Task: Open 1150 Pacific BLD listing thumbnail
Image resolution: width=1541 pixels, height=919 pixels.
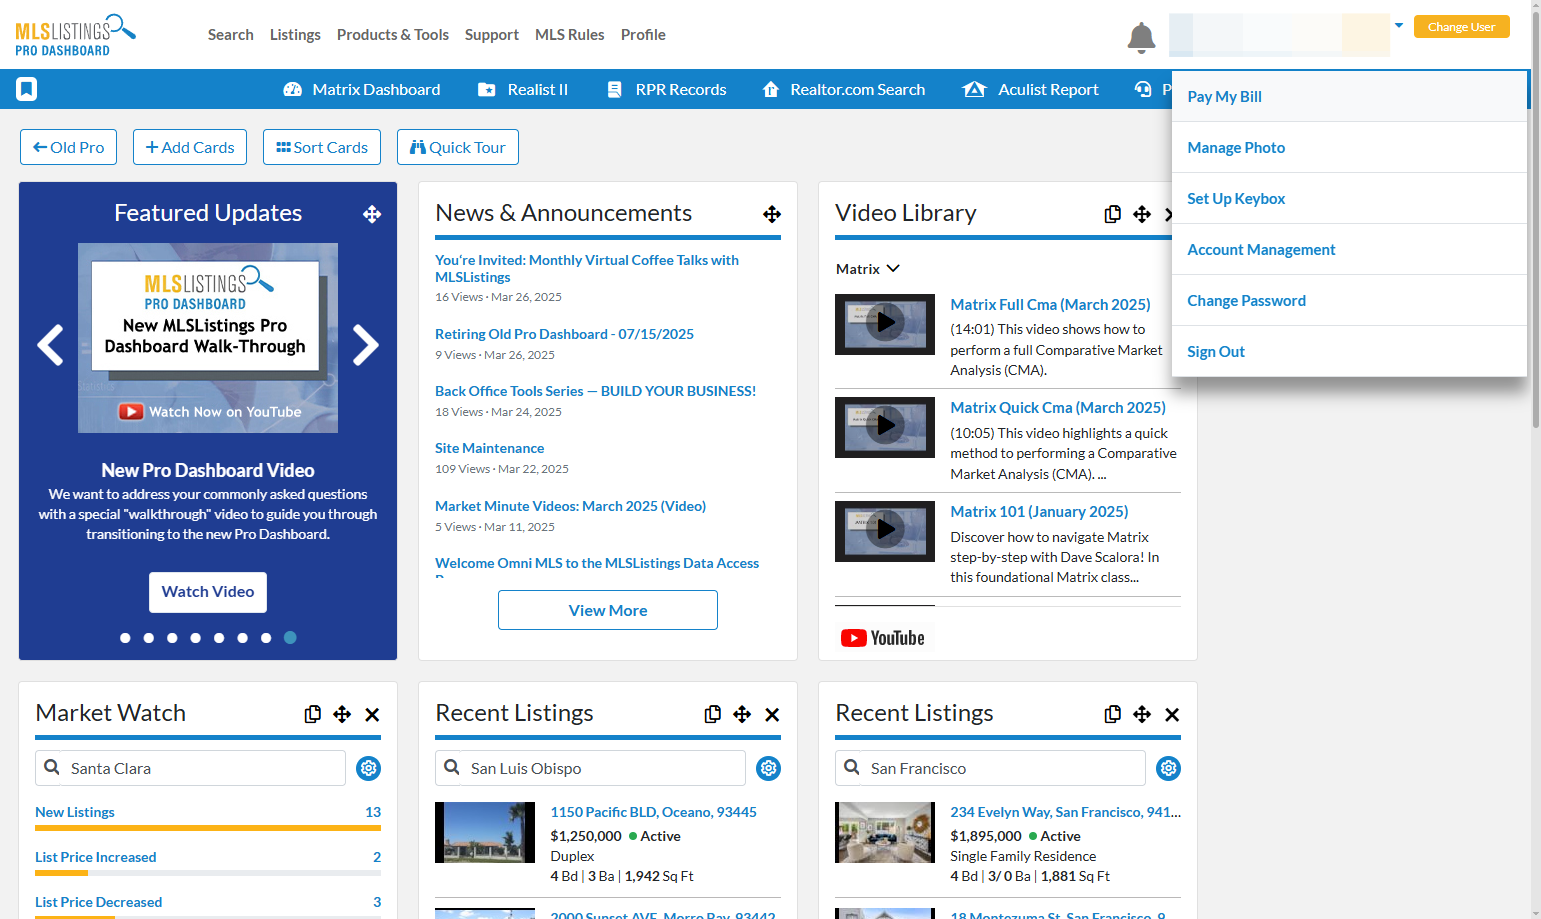Action: tap(485, 832)
